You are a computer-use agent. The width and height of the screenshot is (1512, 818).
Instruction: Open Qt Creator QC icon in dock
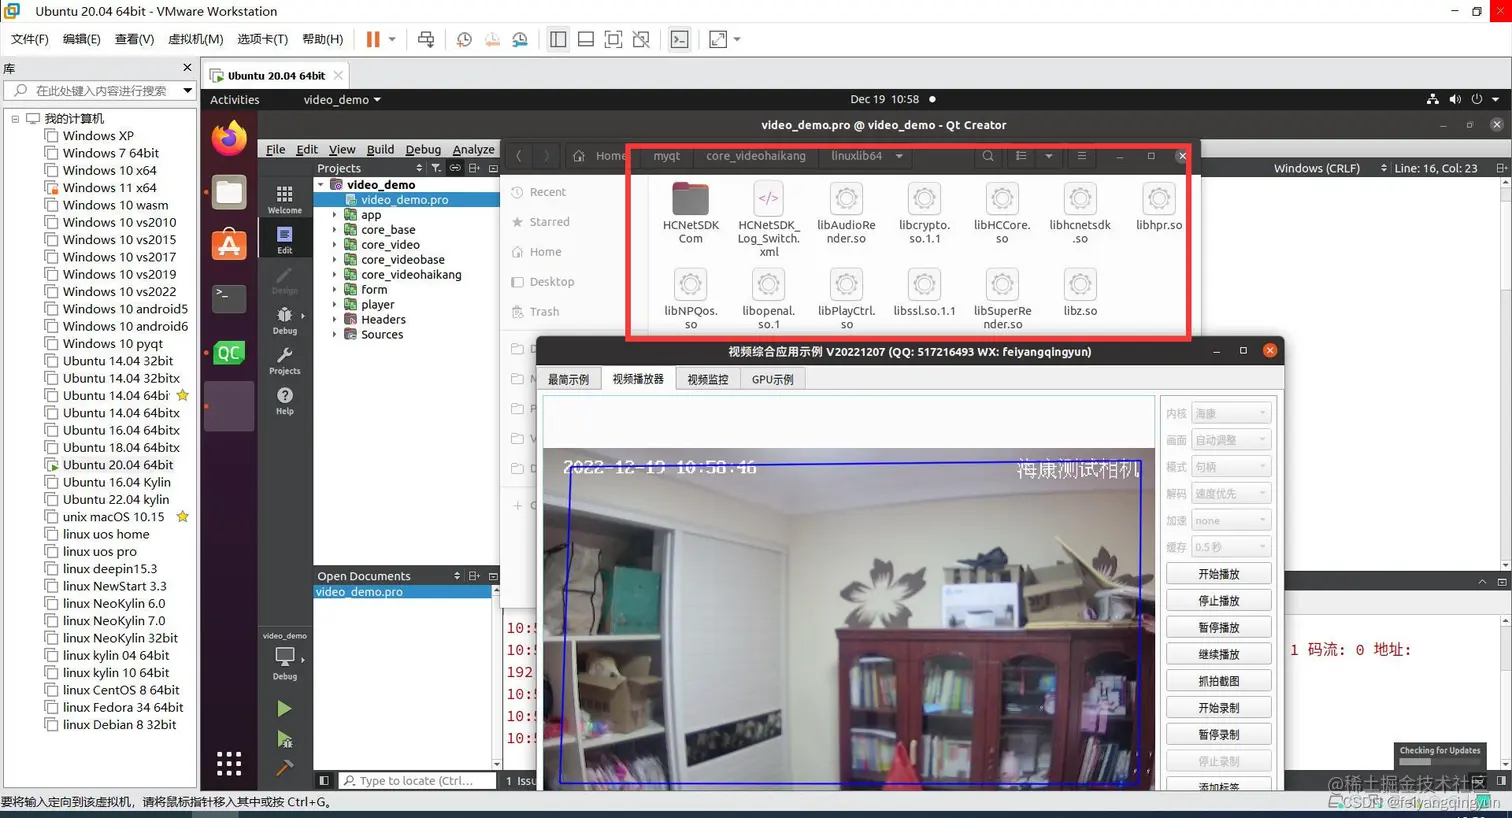pos(229,352)
